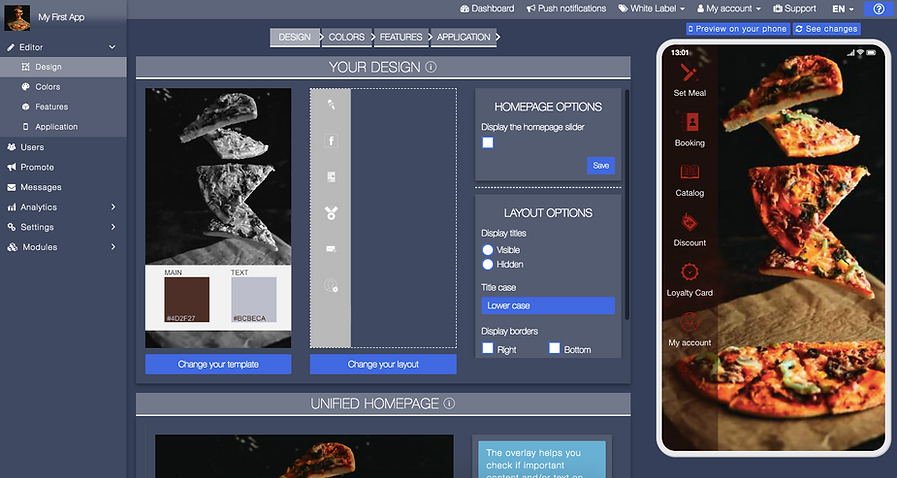Open the Support link in top bar
The image size is (897, 478).
(x=795, y=9)
